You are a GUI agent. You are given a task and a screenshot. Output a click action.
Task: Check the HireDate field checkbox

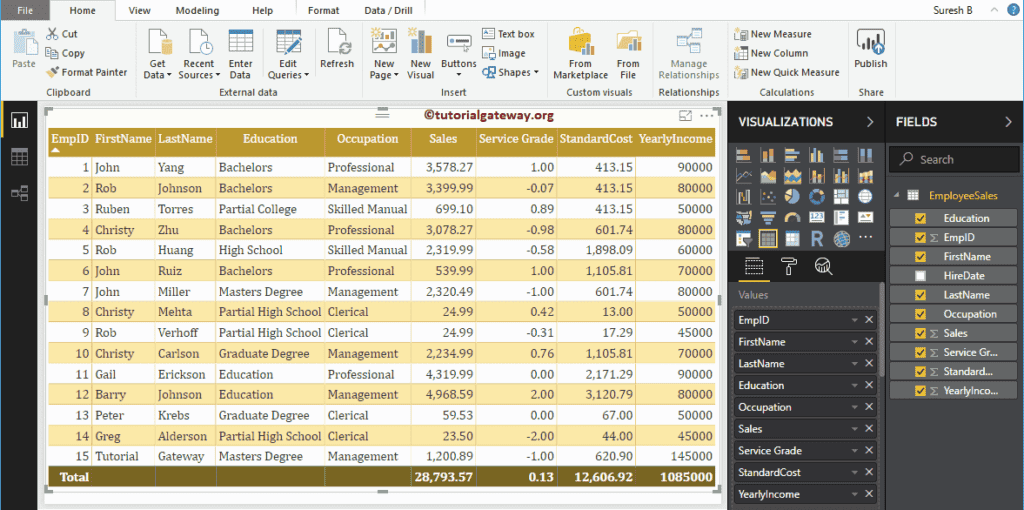click(921, 276)
